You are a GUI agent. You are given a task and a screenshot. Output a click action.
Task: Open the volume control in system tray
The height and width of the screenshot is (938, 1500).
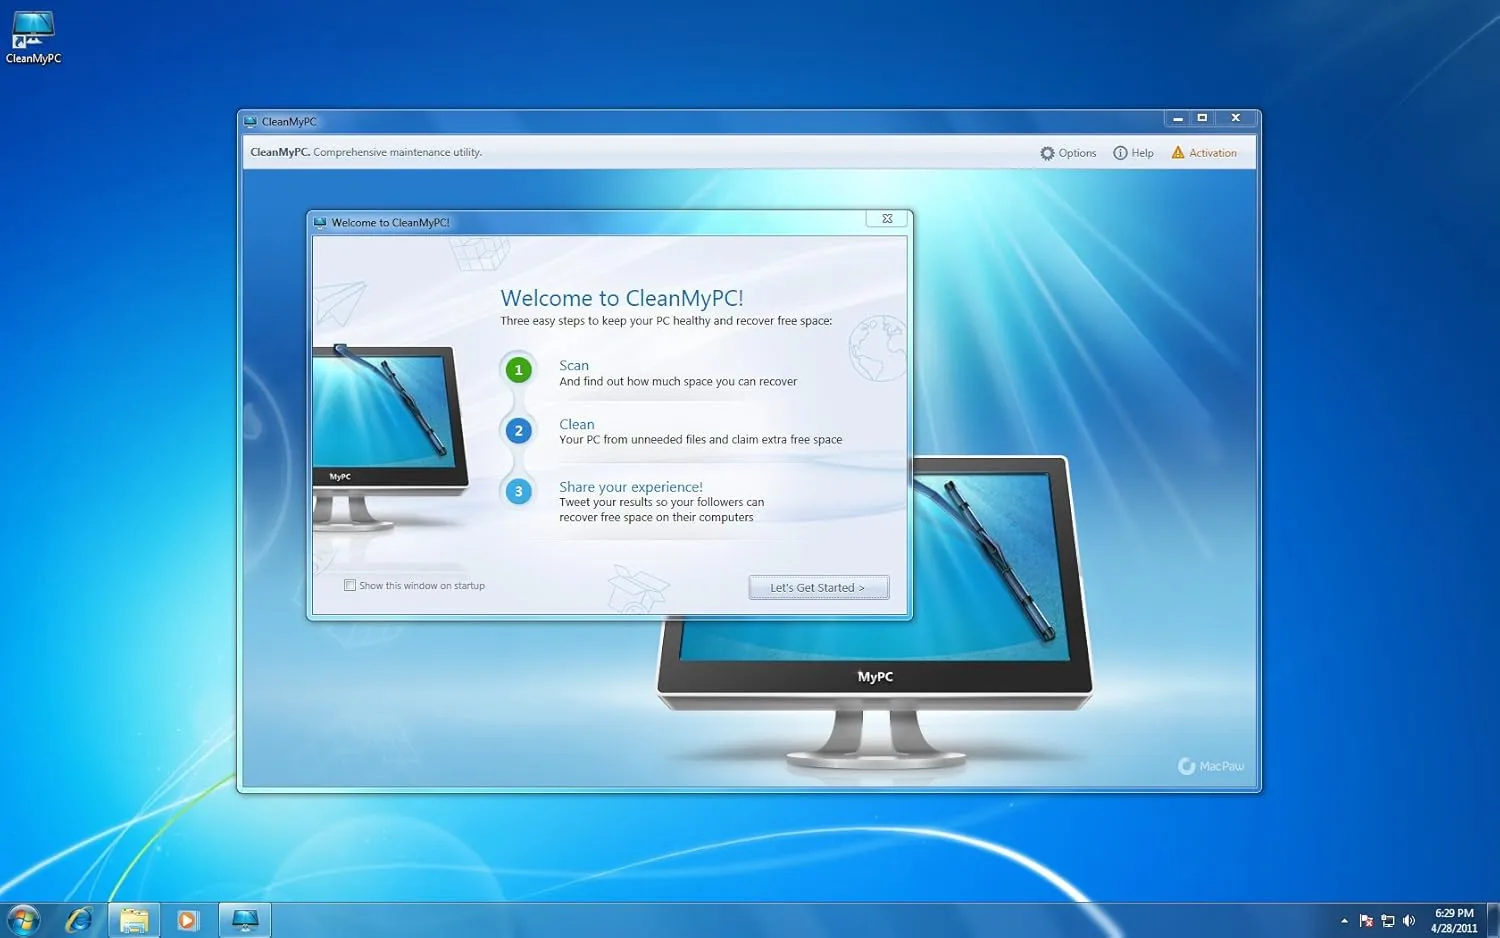pos(1410,919)
